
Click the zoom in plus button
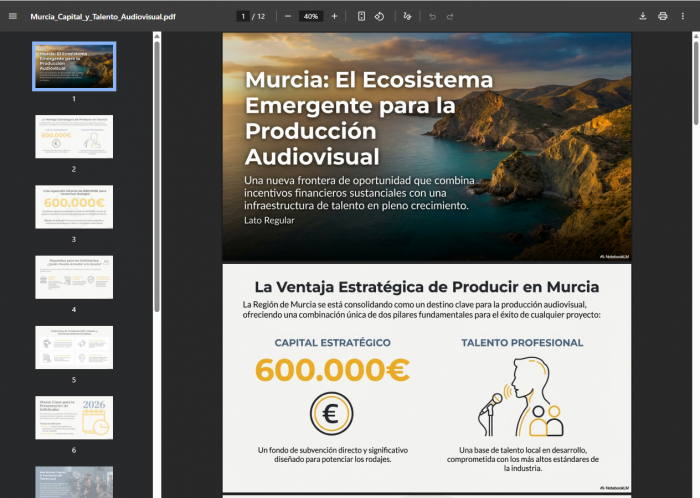point(334,16)
